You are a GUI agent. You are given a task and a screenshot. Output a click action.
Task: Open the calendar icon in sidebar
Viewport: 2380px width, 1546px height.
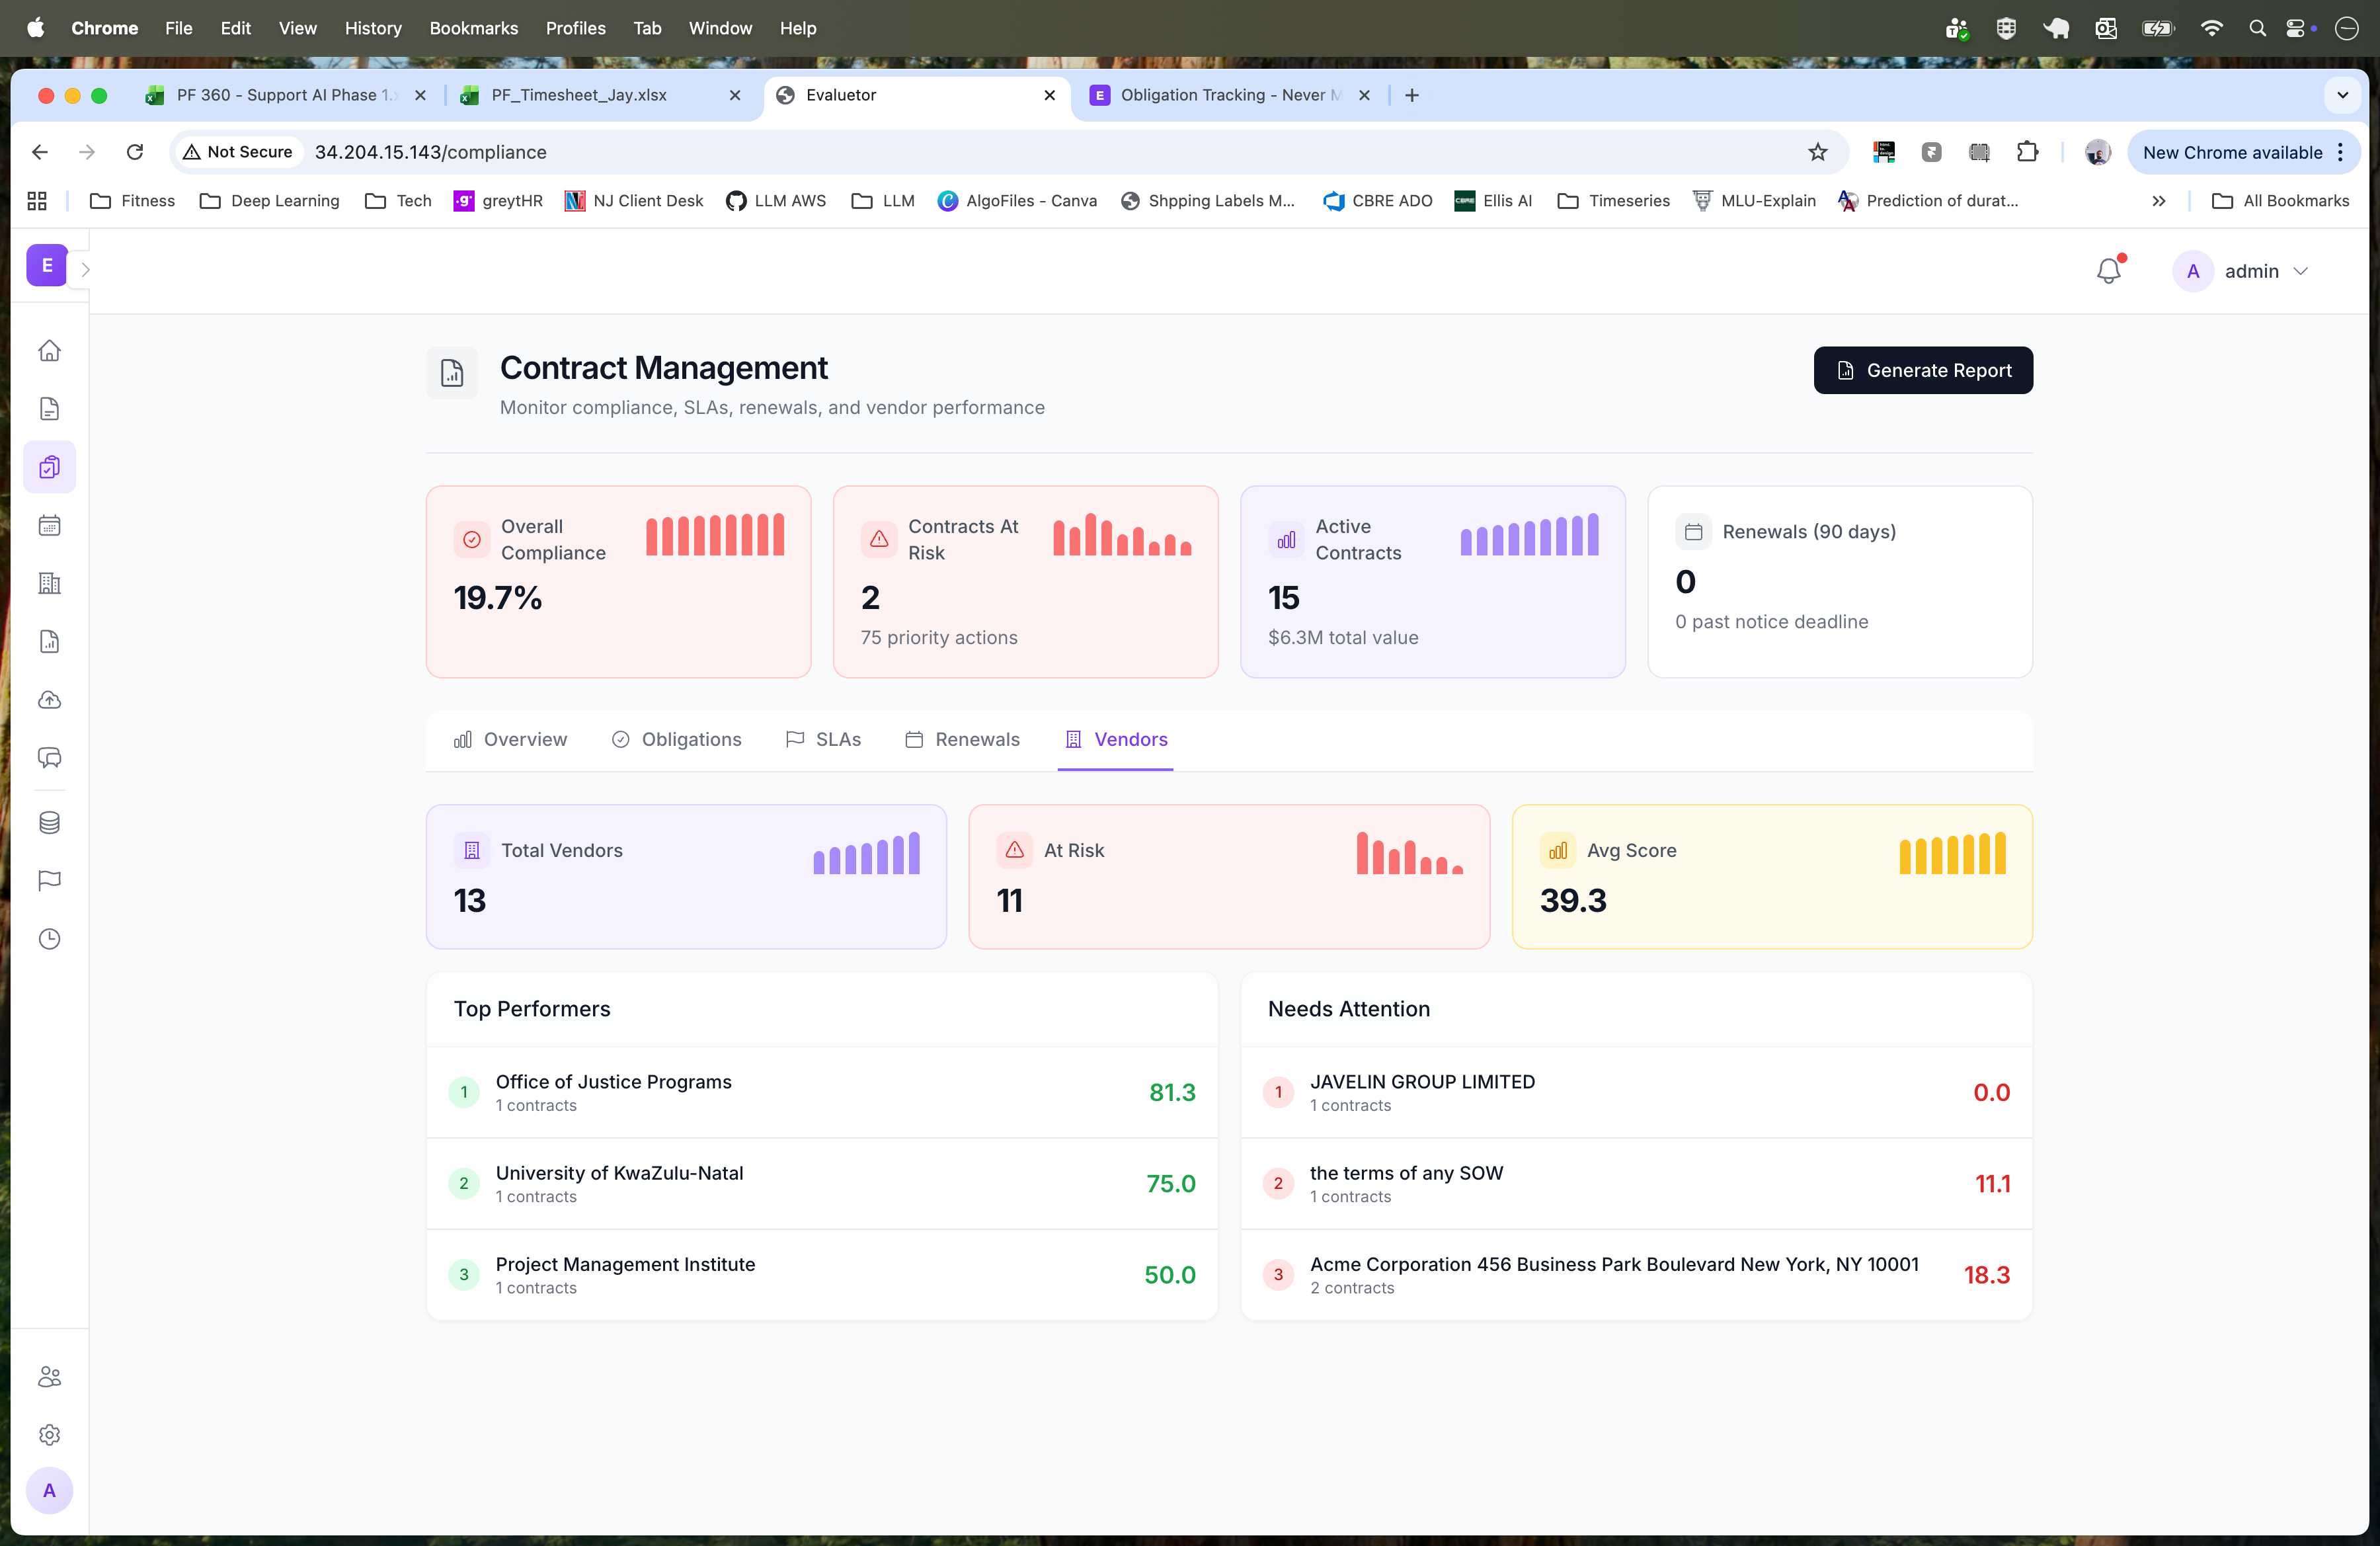click(x=49, y=526)
